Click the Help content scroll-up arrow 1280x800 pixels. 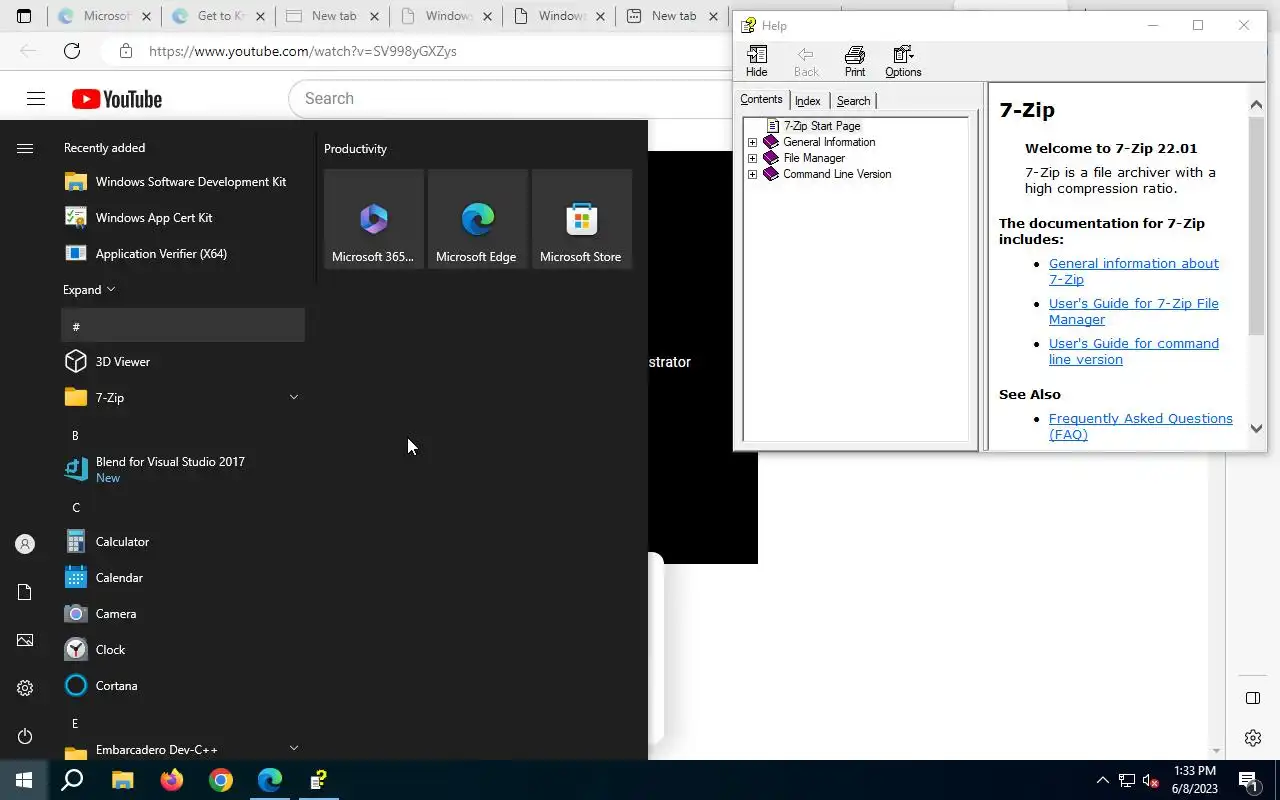click(x=1257, y=104)
